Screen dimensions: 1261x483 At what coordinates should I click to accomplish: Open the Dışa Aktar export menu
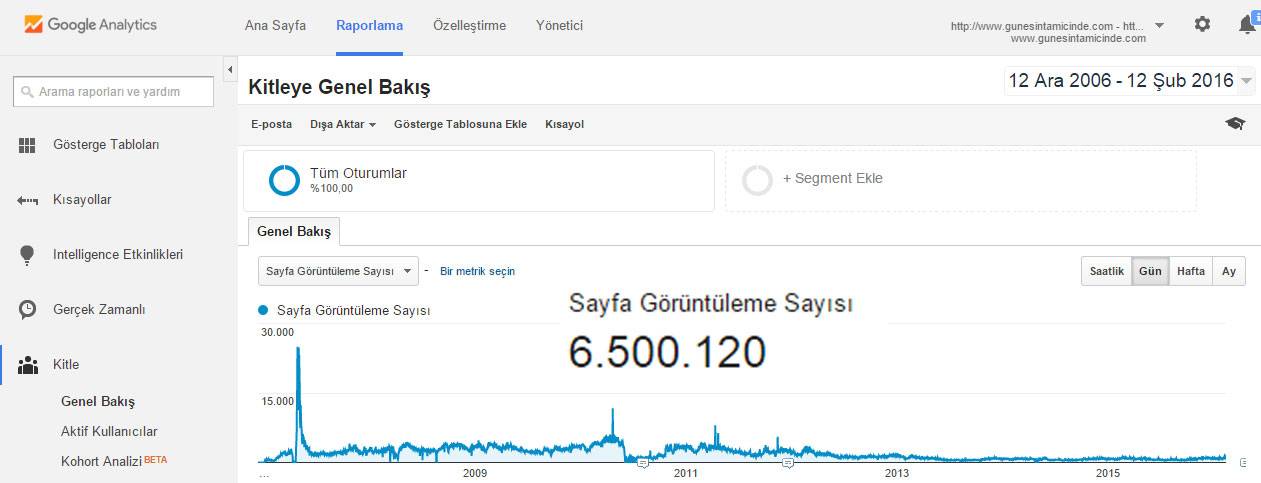[x=343, y=125]
